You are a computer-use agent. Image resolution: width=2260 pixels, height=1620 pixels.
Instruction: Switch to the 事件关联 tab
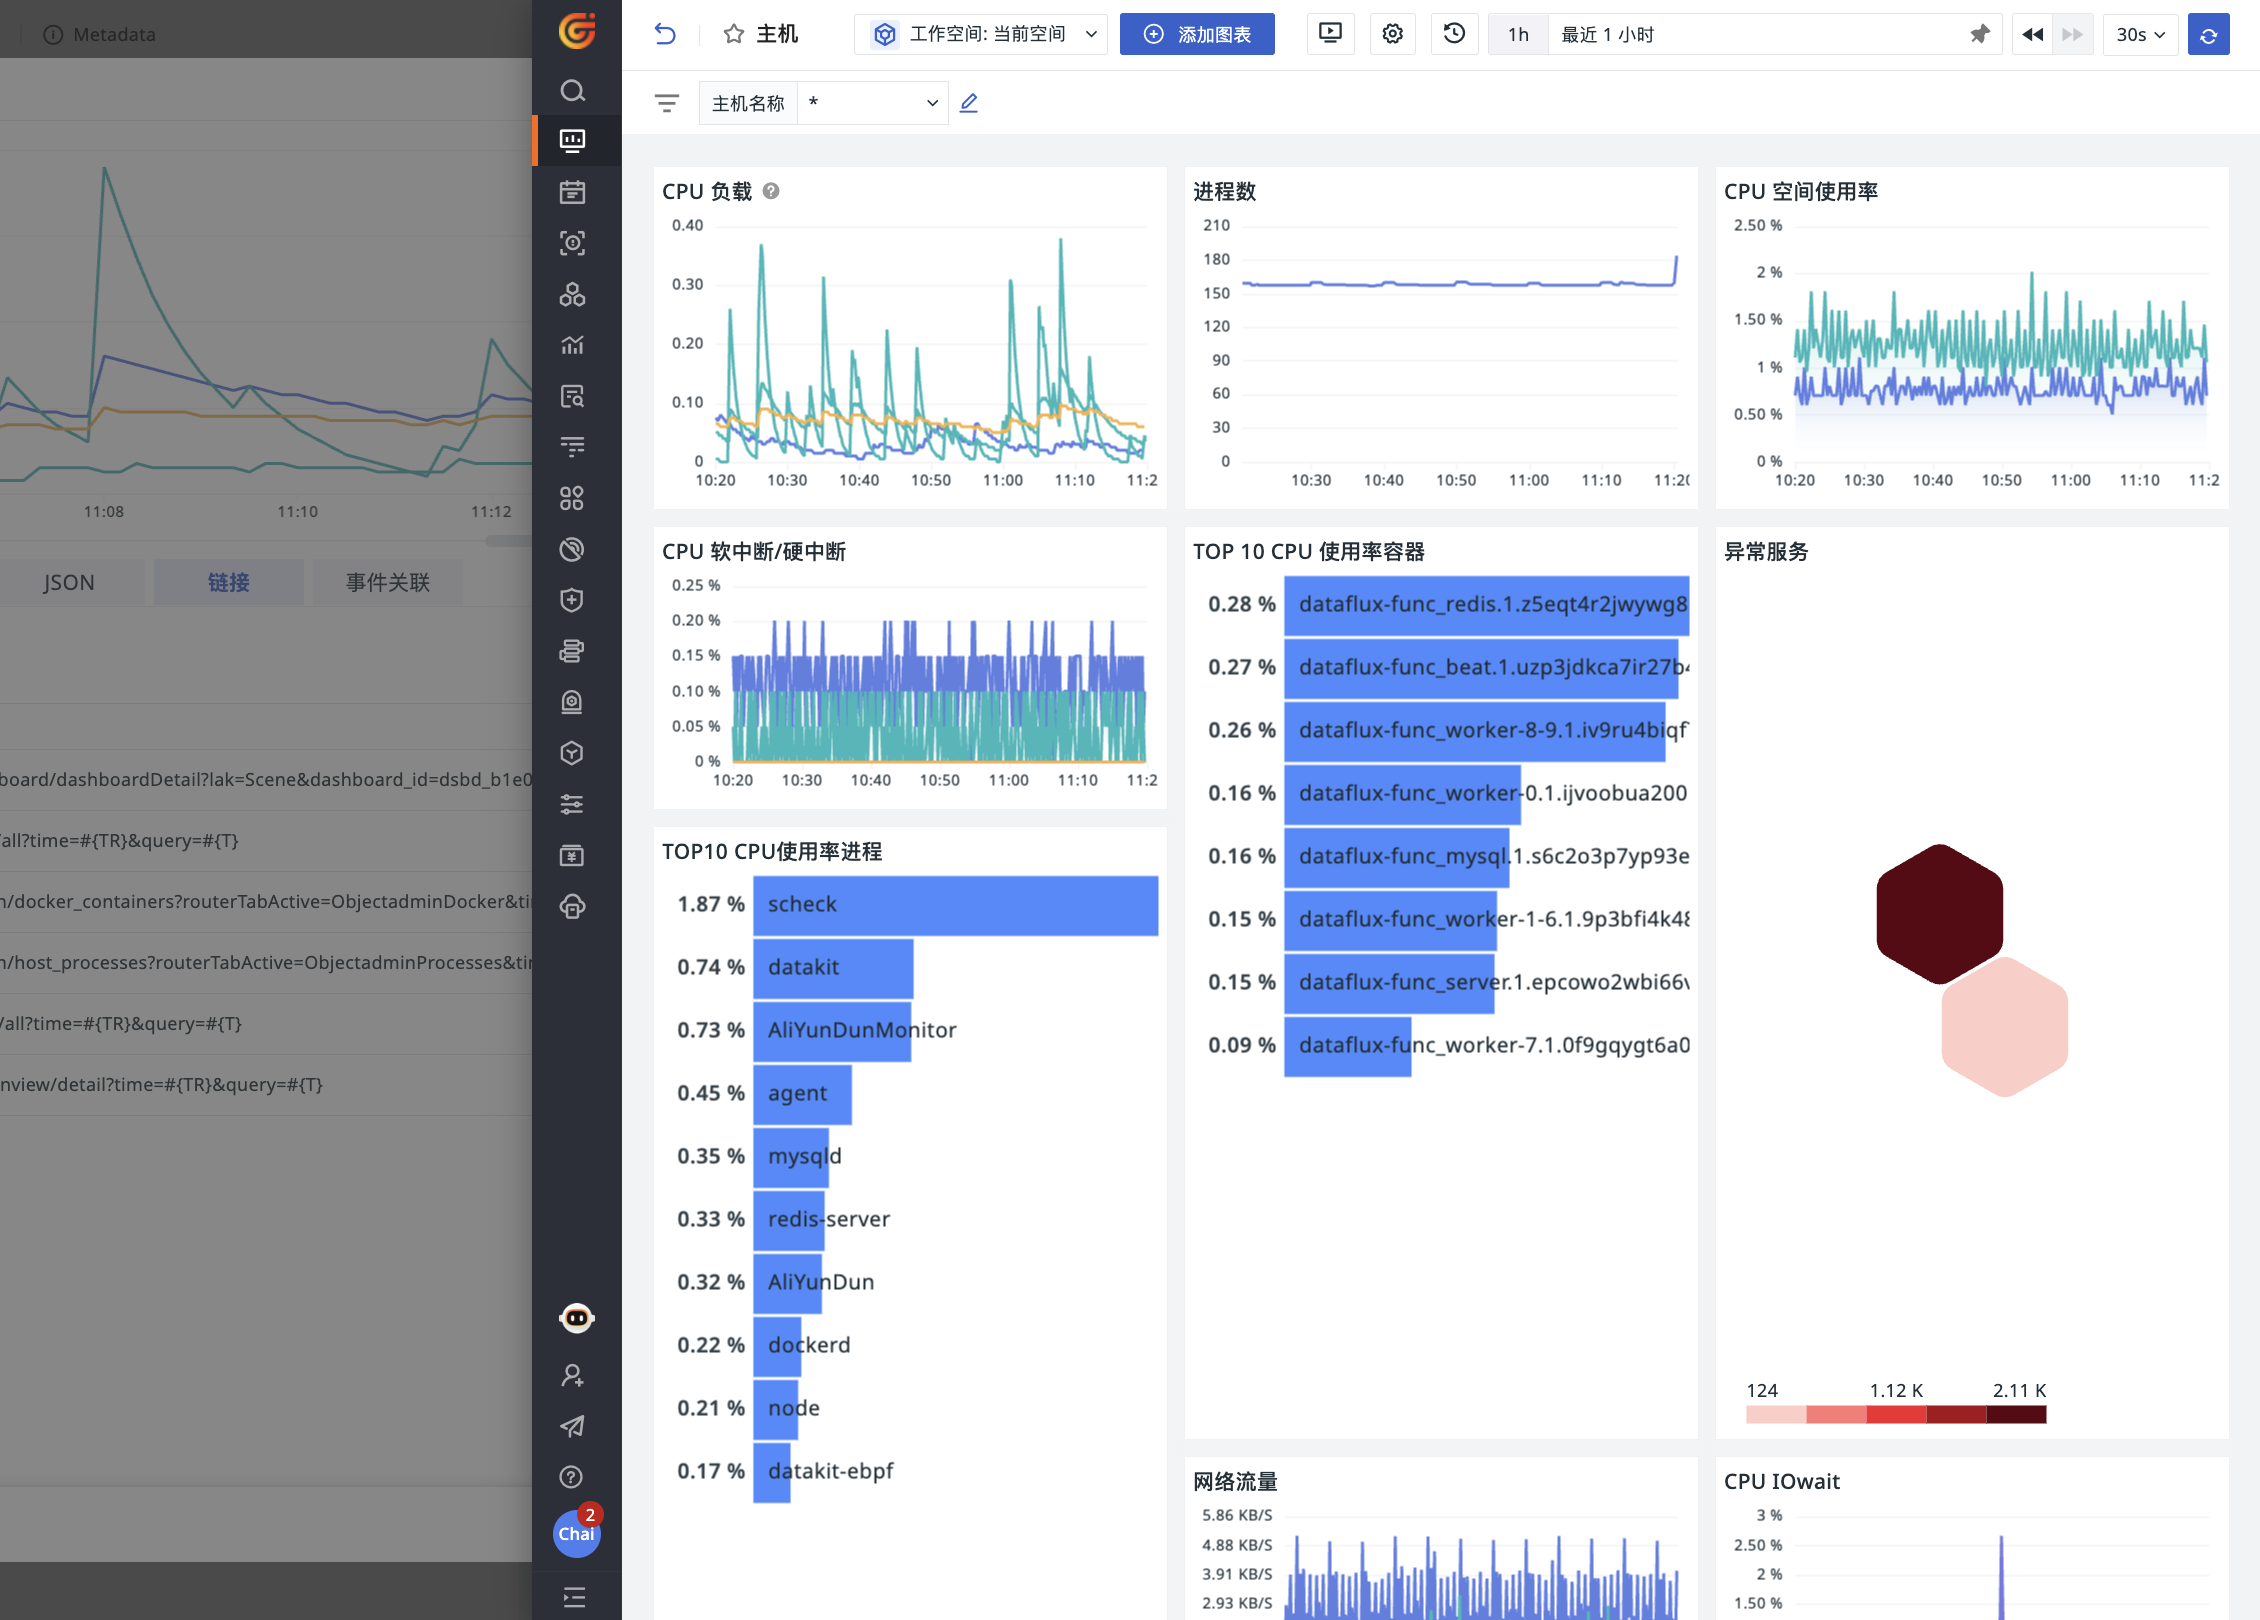[388, 582]
